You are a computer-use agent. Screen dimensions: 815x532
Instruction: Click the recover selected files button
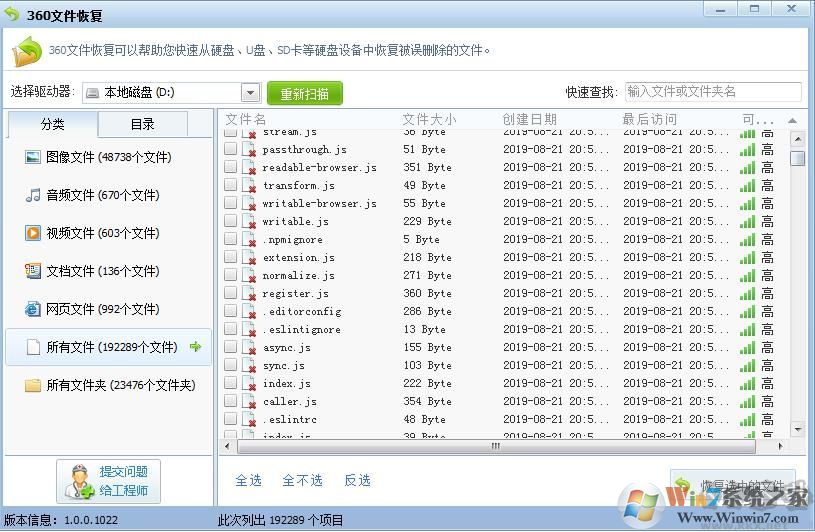point(733,486)
